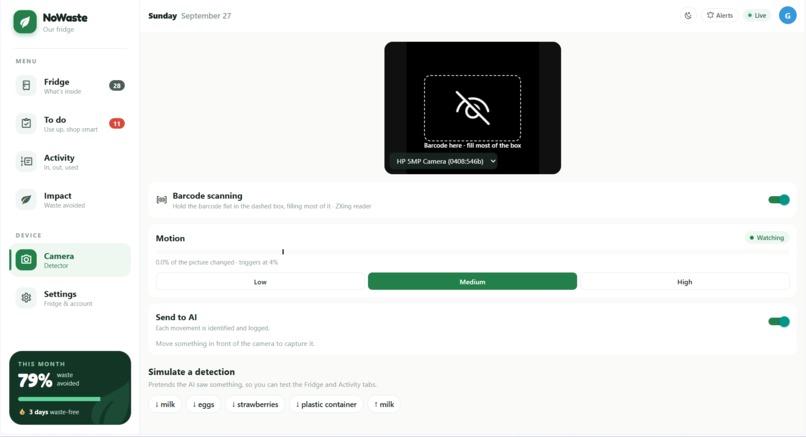Click the camera-off eye icon in the preview

click(472, 108)
